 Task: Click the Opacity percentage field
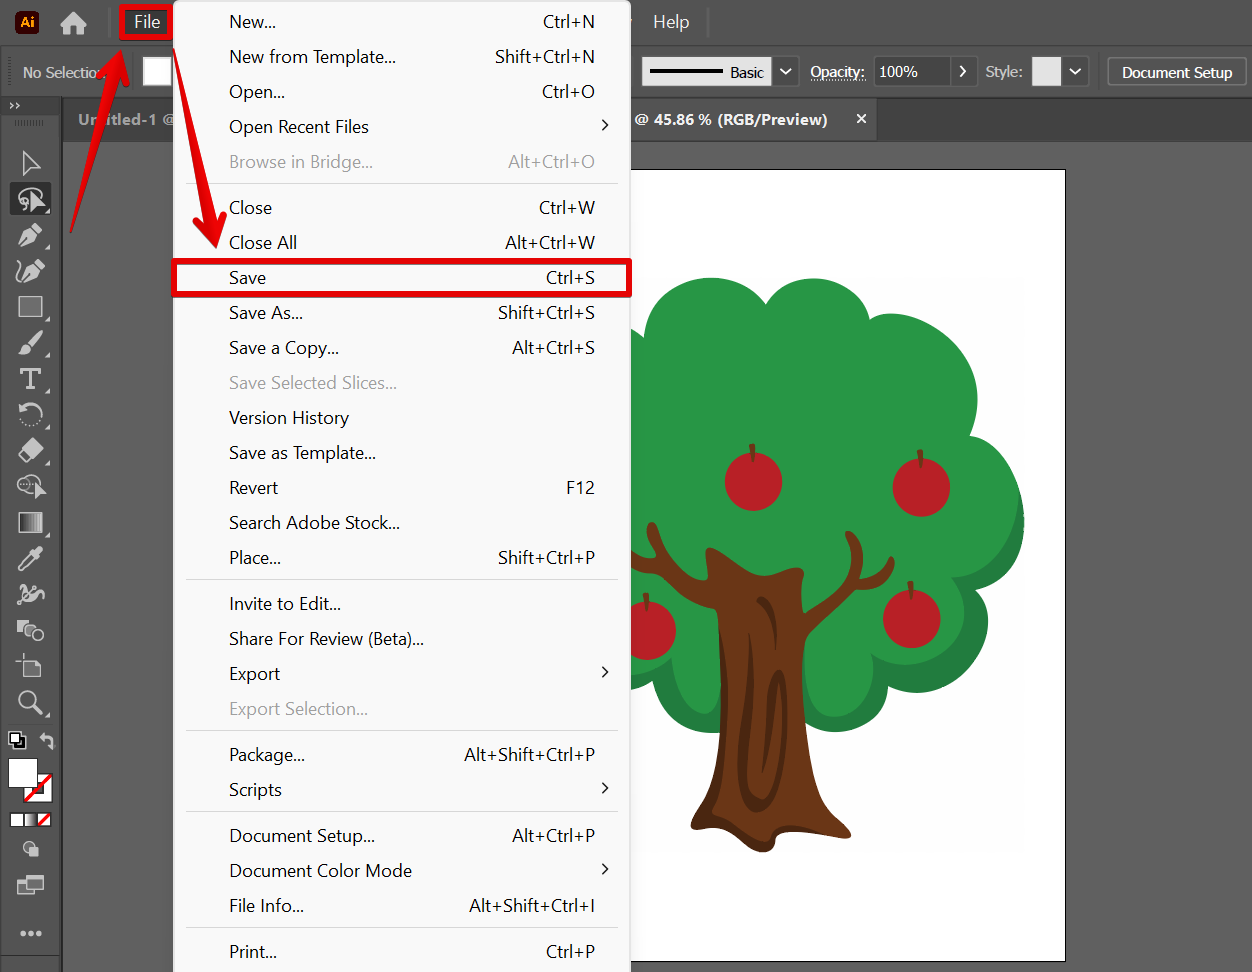910,72
